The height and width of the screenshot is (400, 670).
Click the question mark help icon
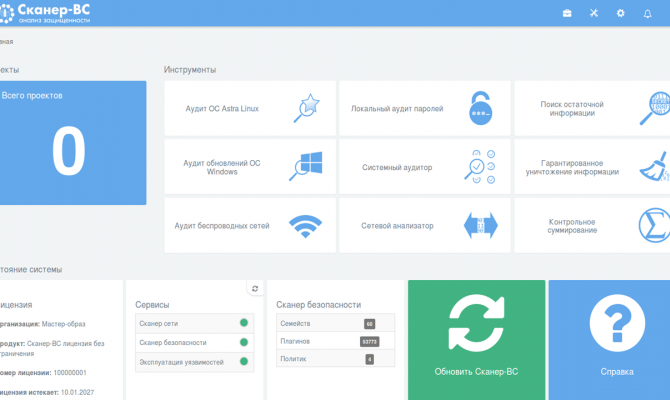click(617, 323)
